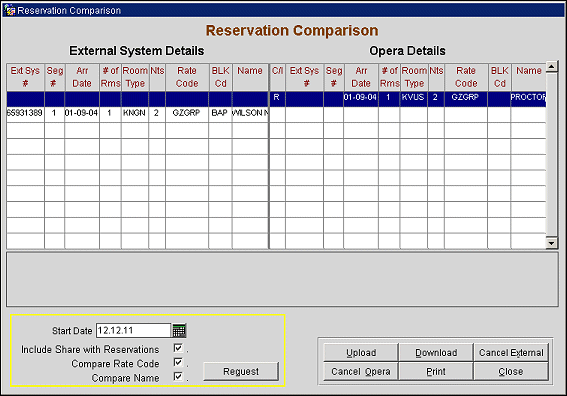Click the Upload button
This screenshot has height=396, width=567.
point(361,353)
